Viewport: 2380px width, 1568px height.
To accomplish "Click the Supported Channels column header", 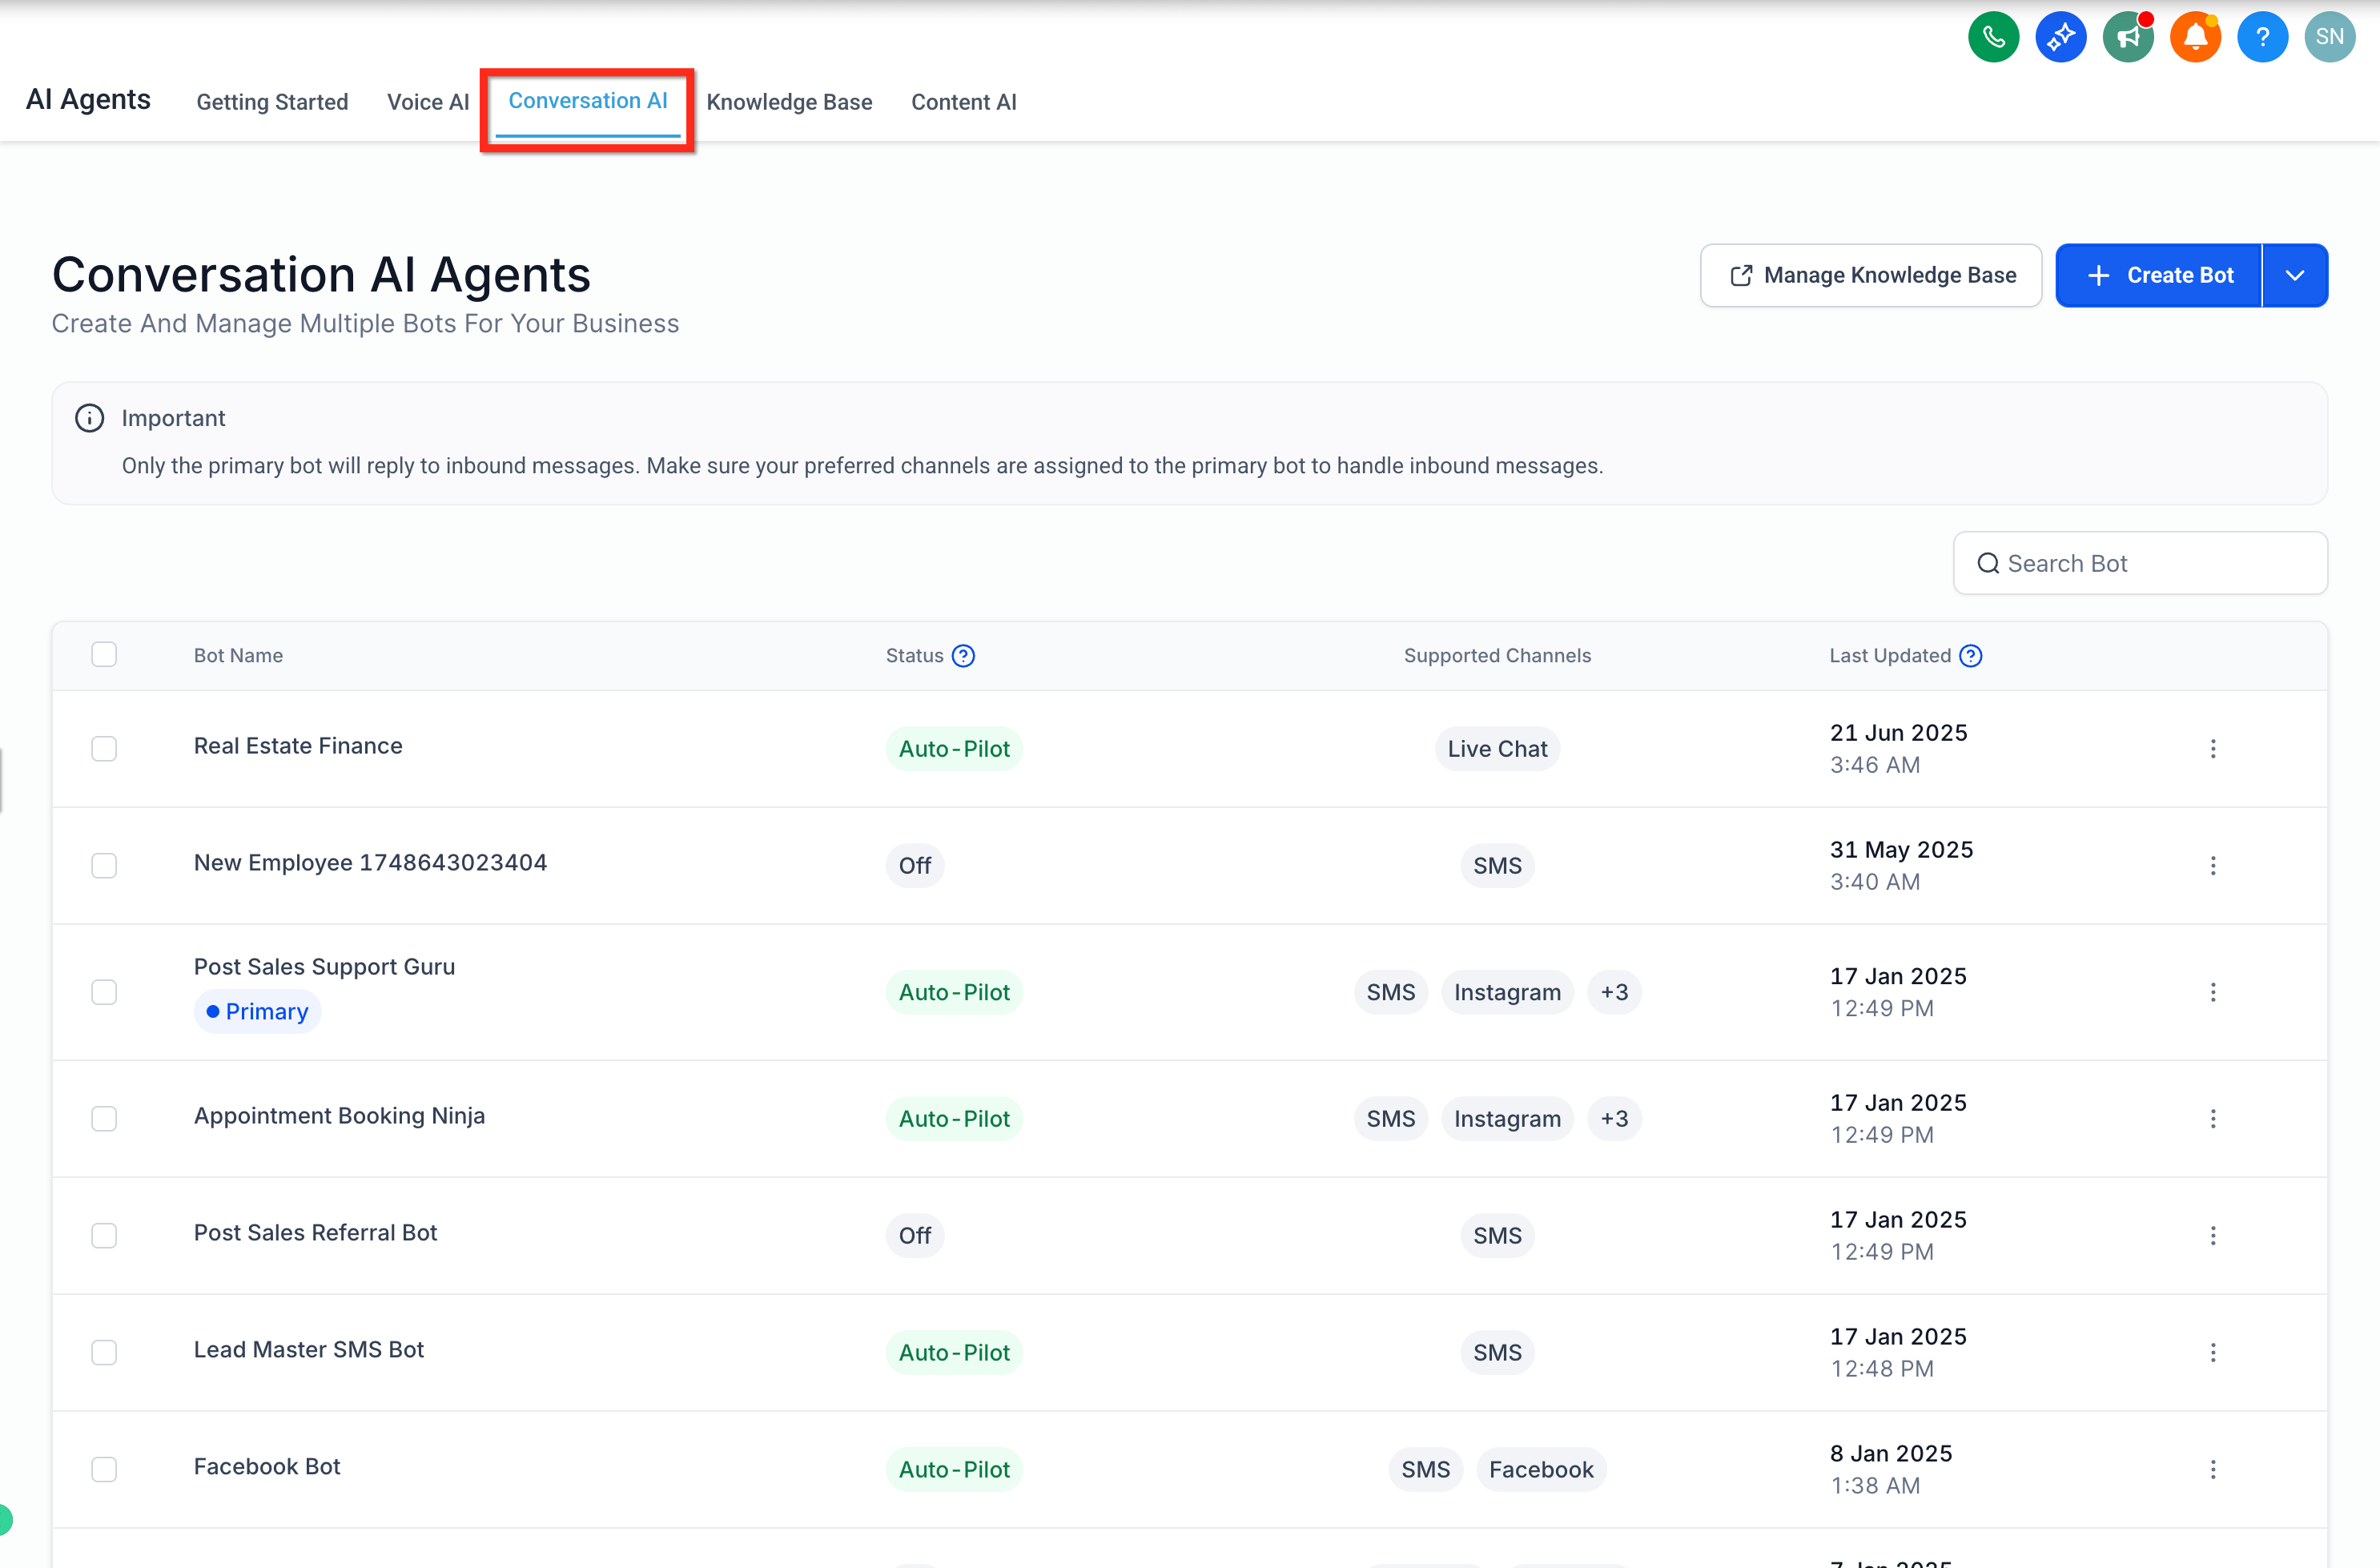I will click(1497, 656).
